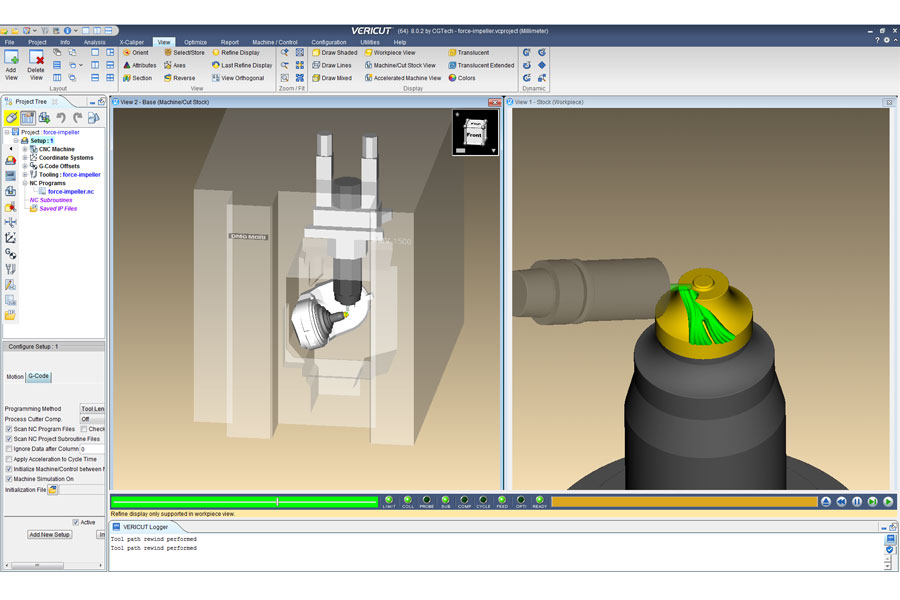Image resolution: width=900 pixels, height=600 pixels.
Task: Select Draw Mixed mode
Action: point(332,78)
